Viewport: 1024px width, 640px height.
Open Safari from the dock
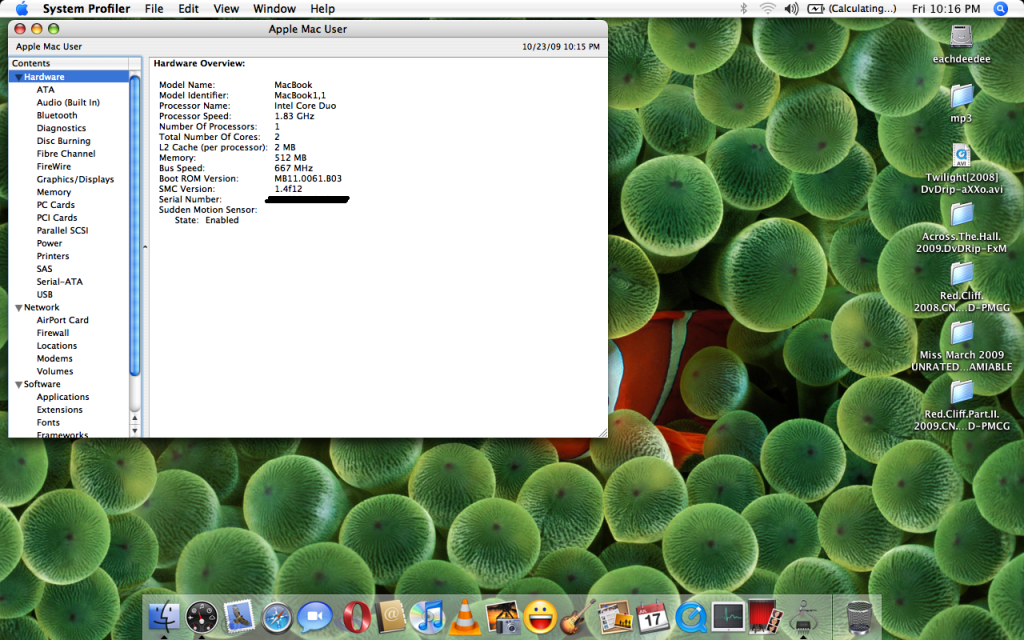[277, 617]
